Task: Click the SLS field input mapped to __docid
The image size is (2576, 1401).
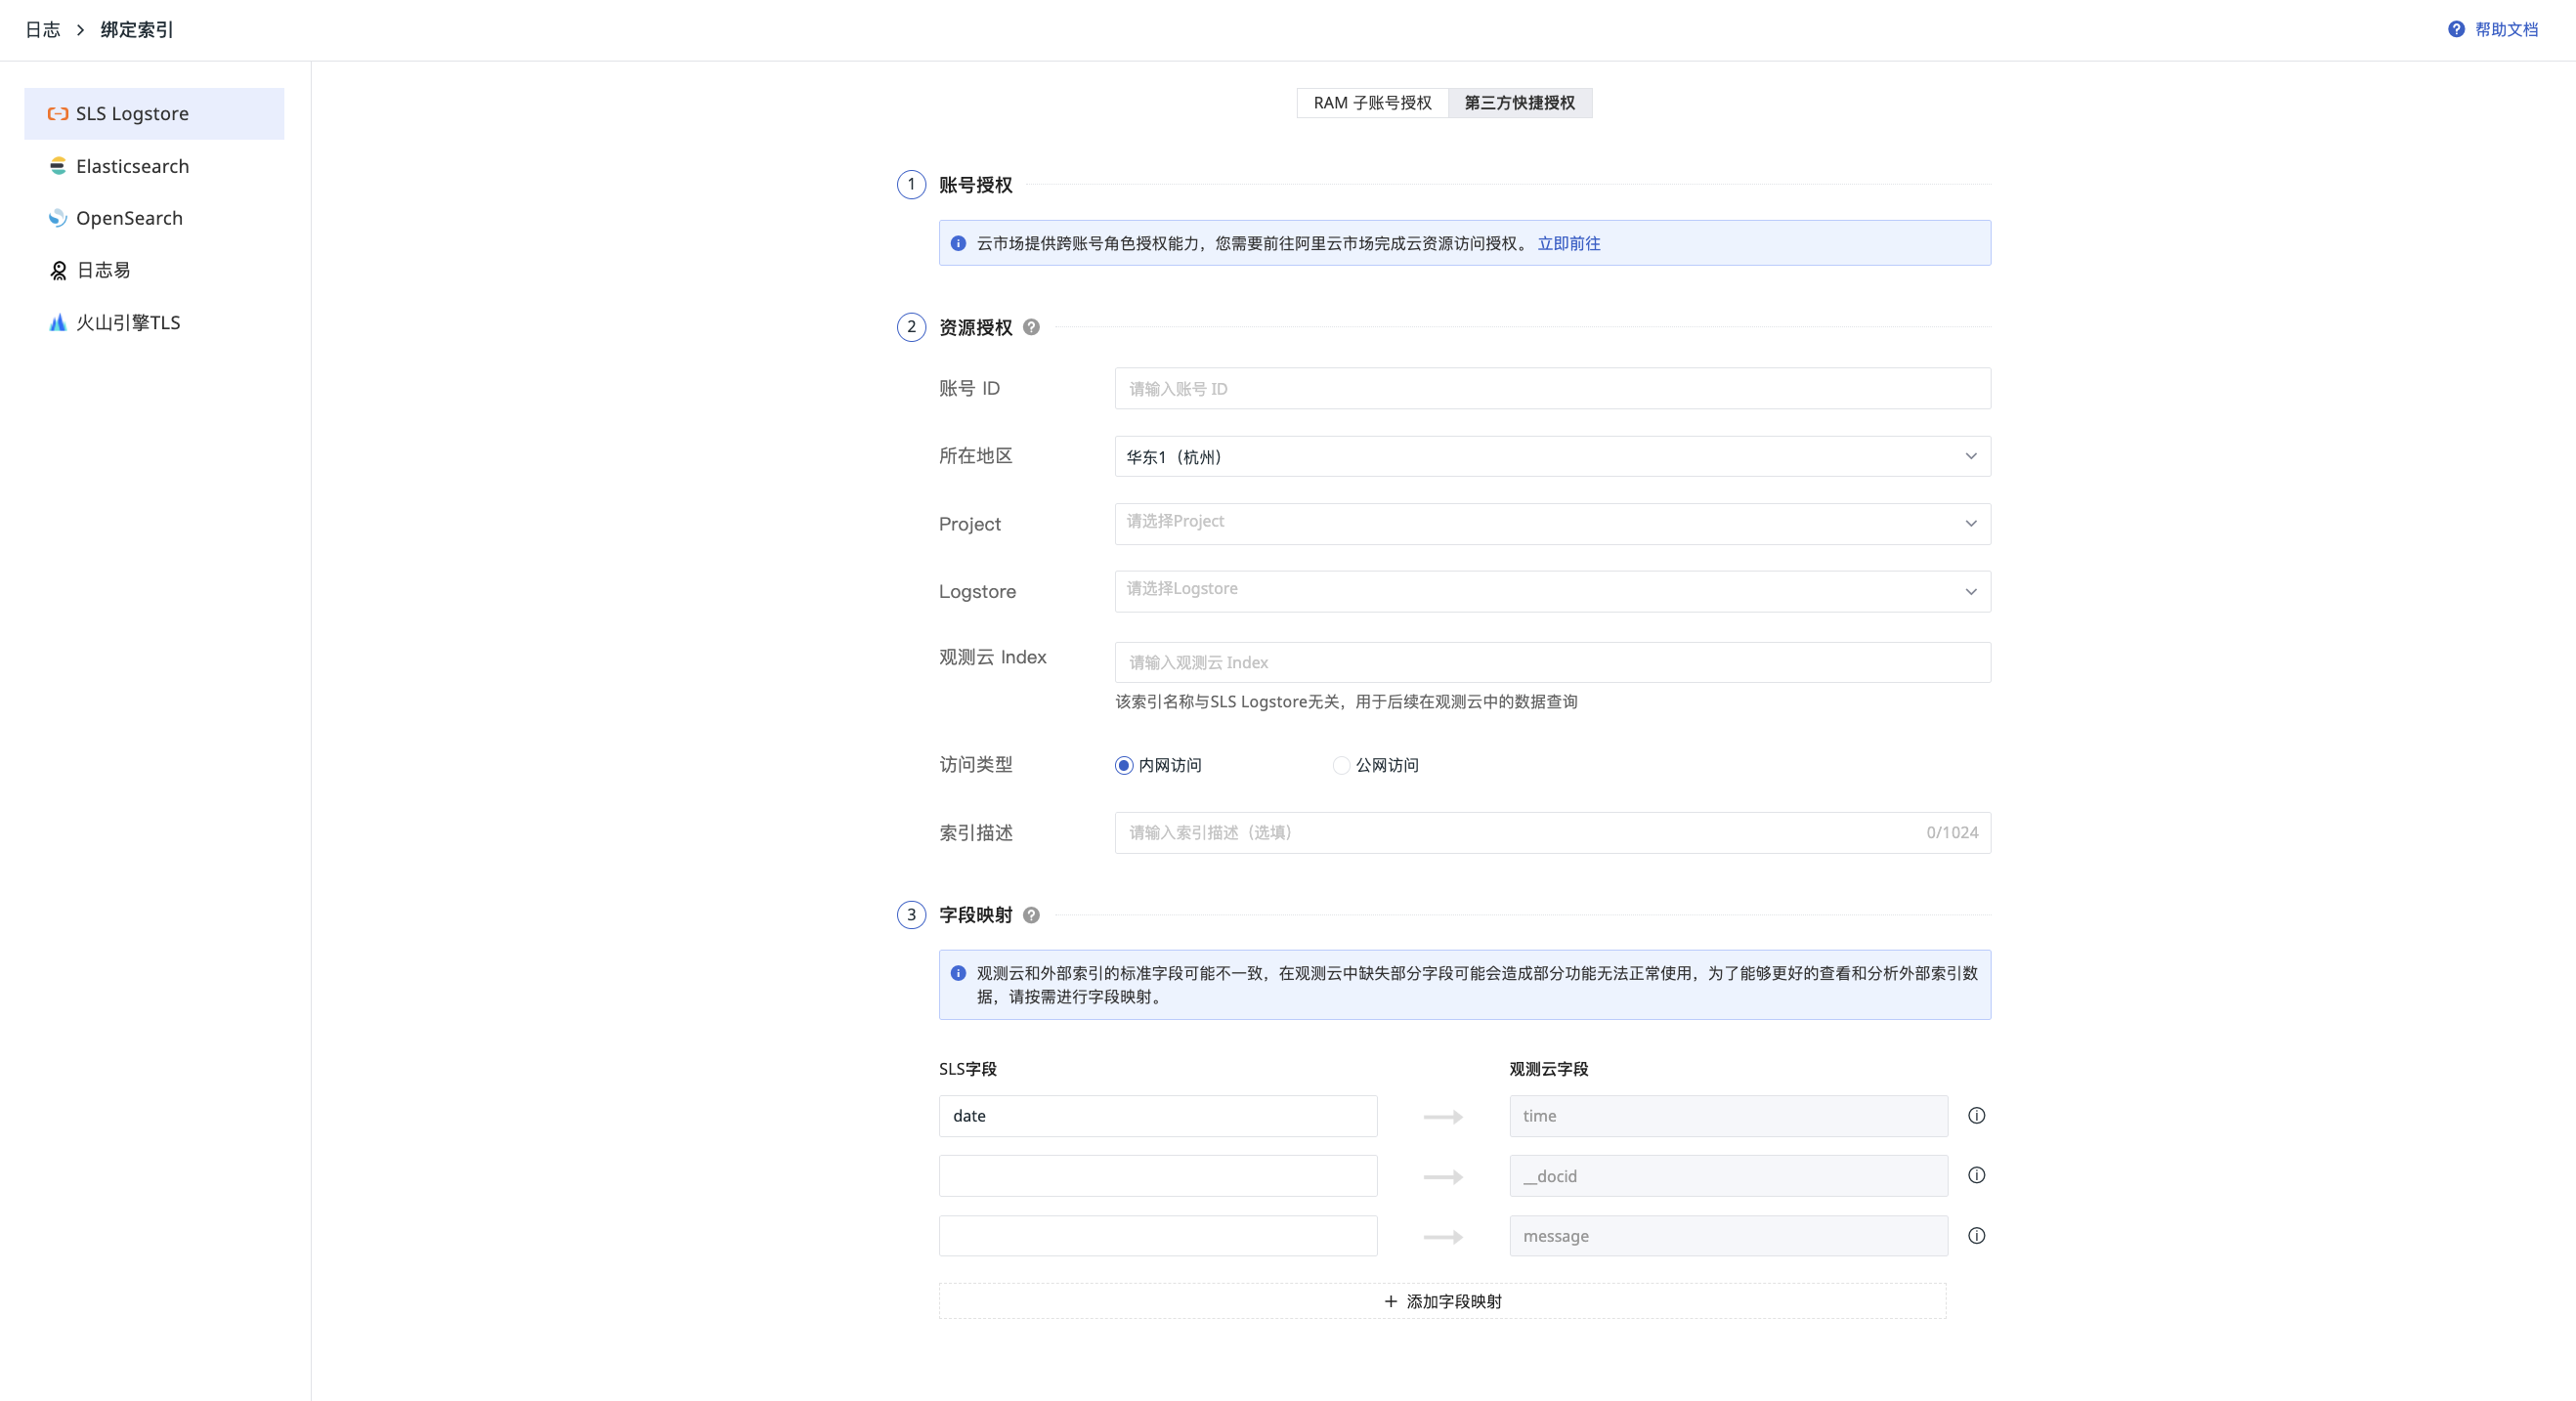Action: click(1158, 1176)
